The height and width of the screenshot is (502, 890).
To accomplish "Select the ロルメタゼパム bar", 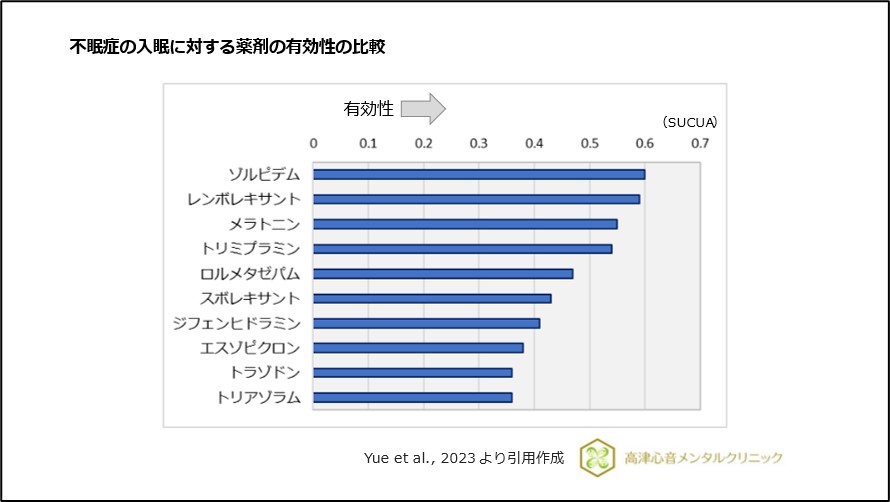I will [443, 273].
